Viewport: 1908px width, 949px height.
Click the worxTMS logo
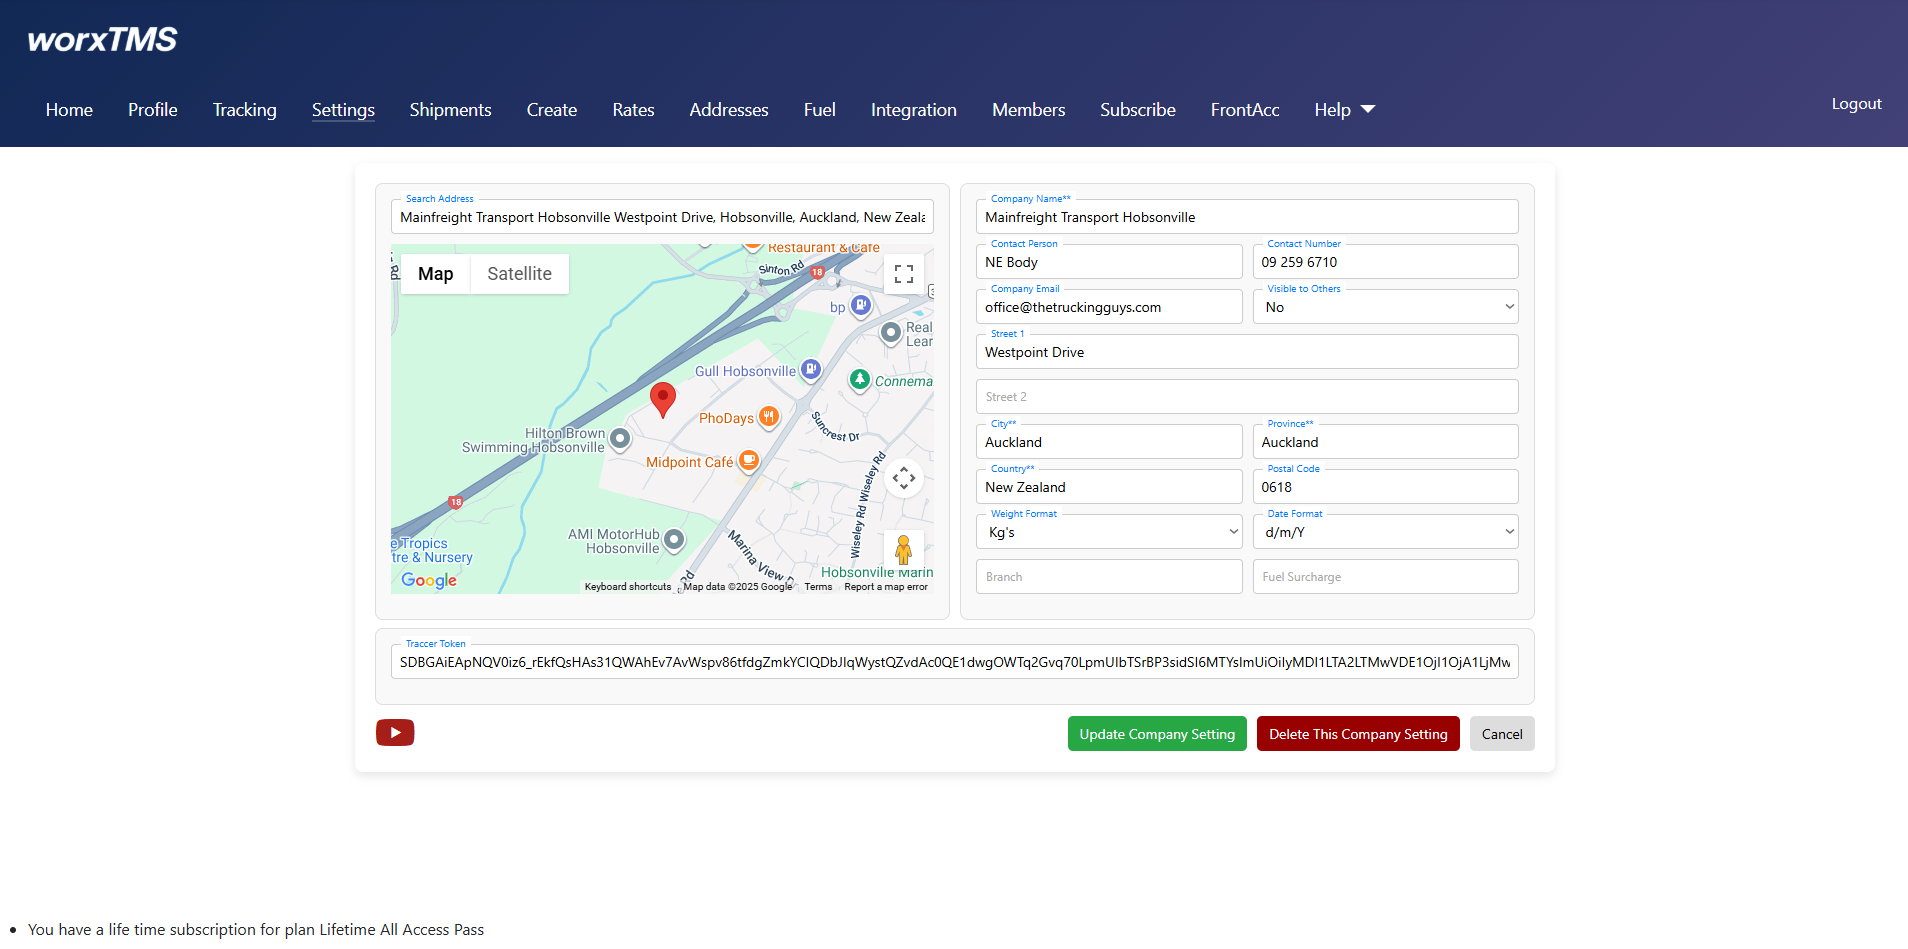click(101, 39)
